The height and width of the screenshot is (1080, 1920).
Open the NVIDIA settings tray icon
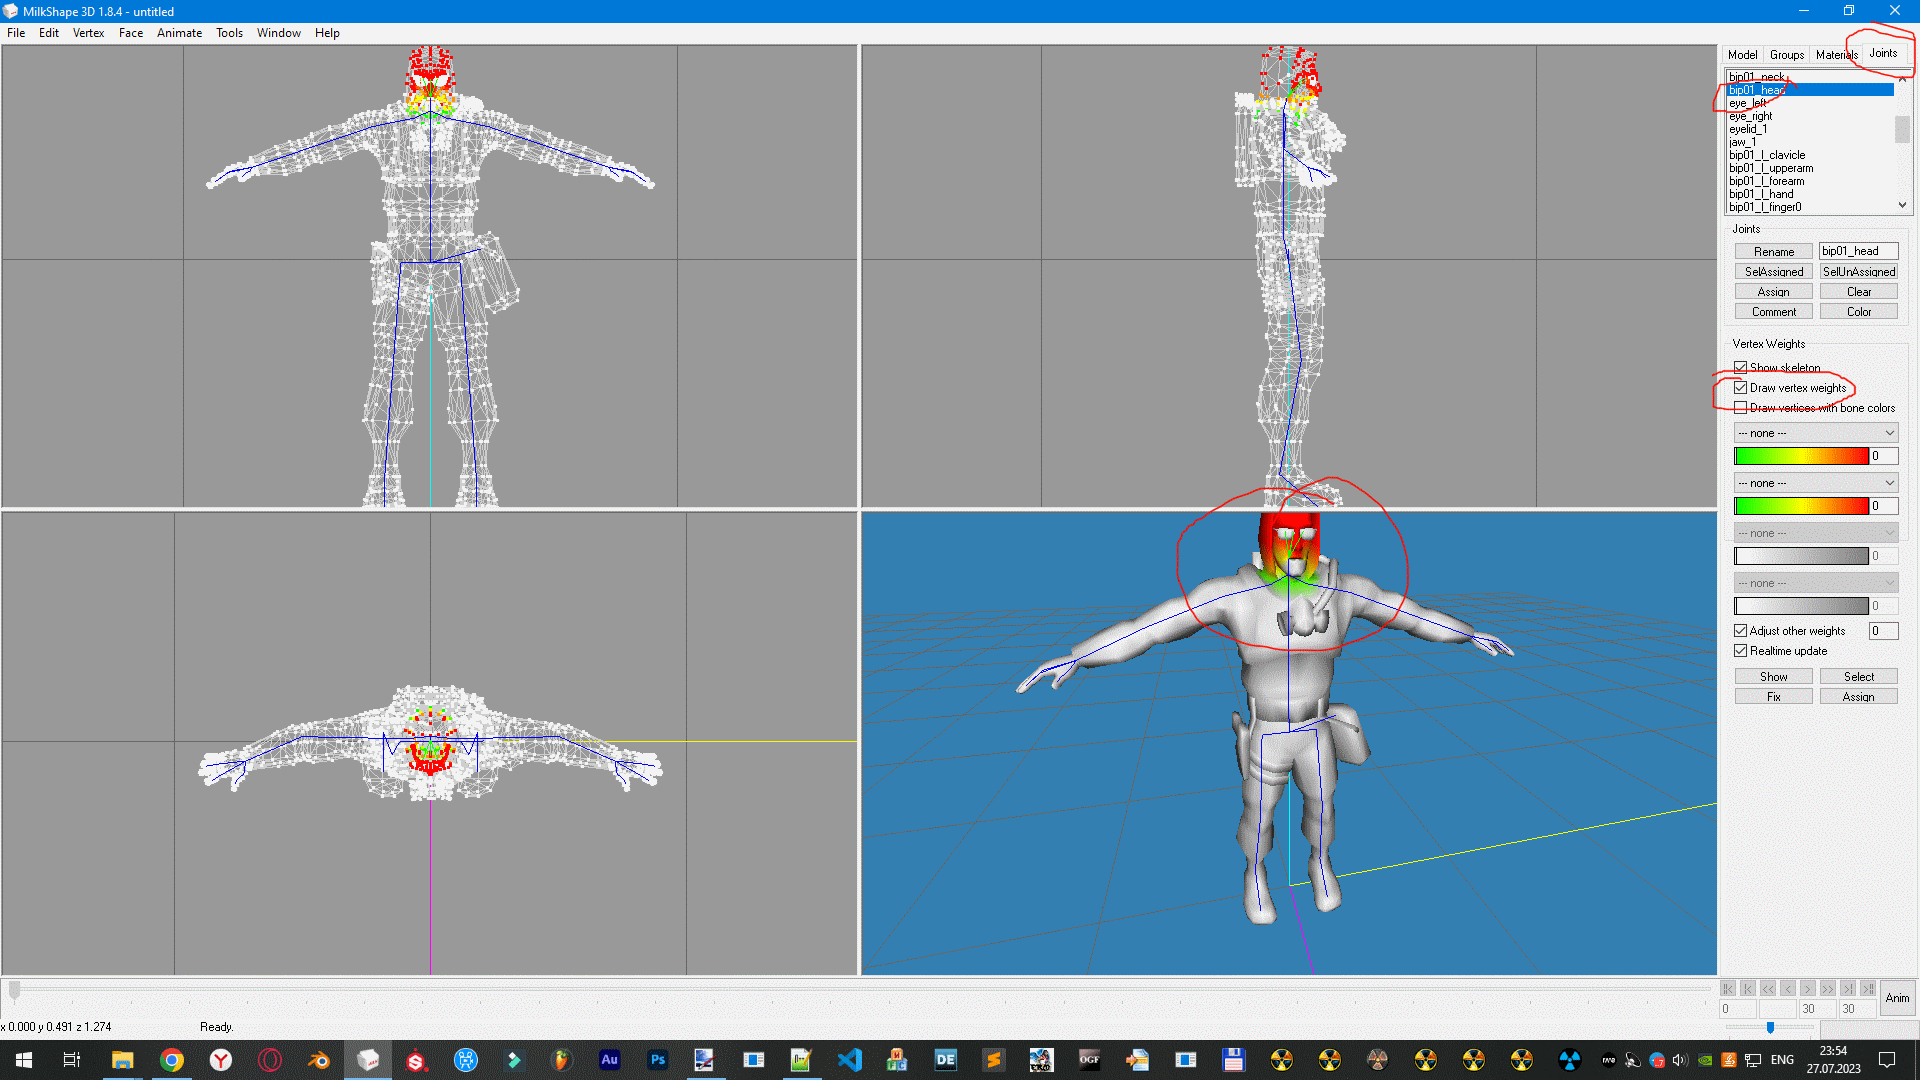pyautogui.click(x=1703, y=1060)
